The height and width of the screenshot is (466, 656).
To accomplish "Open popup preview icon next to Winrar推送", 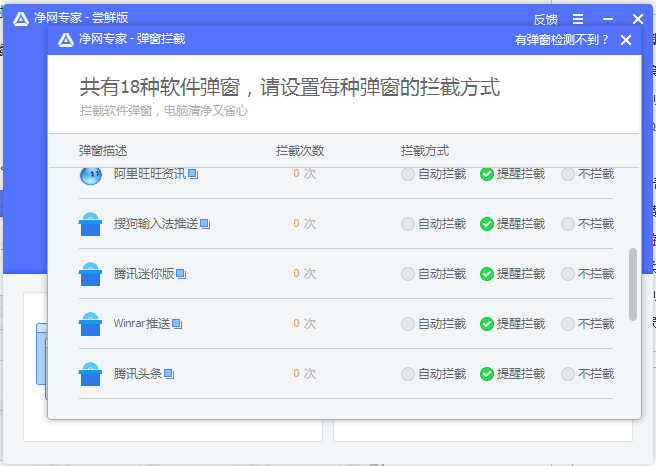I will coord(177,324).
